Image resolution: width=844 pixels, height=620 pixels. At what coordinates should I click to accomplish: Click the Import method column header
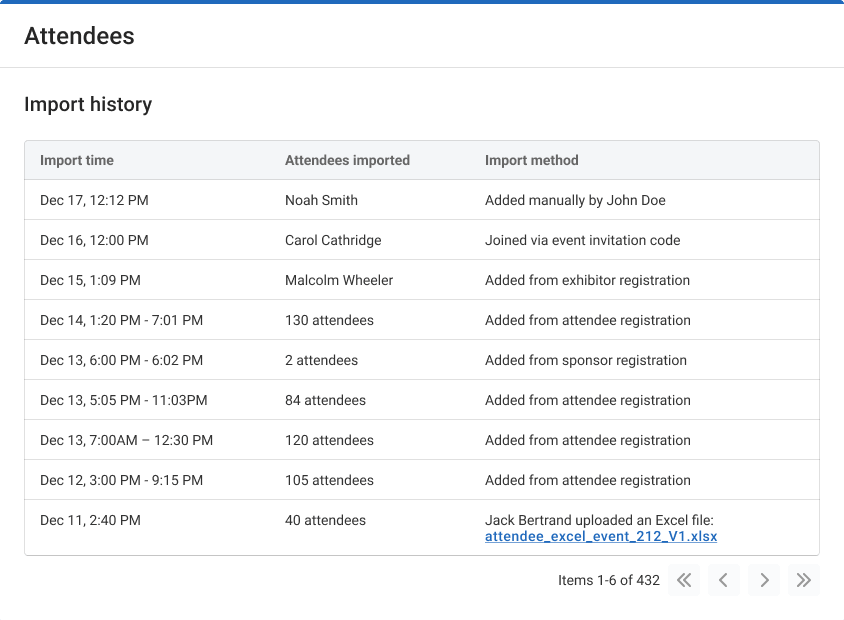tap(532, 160)
